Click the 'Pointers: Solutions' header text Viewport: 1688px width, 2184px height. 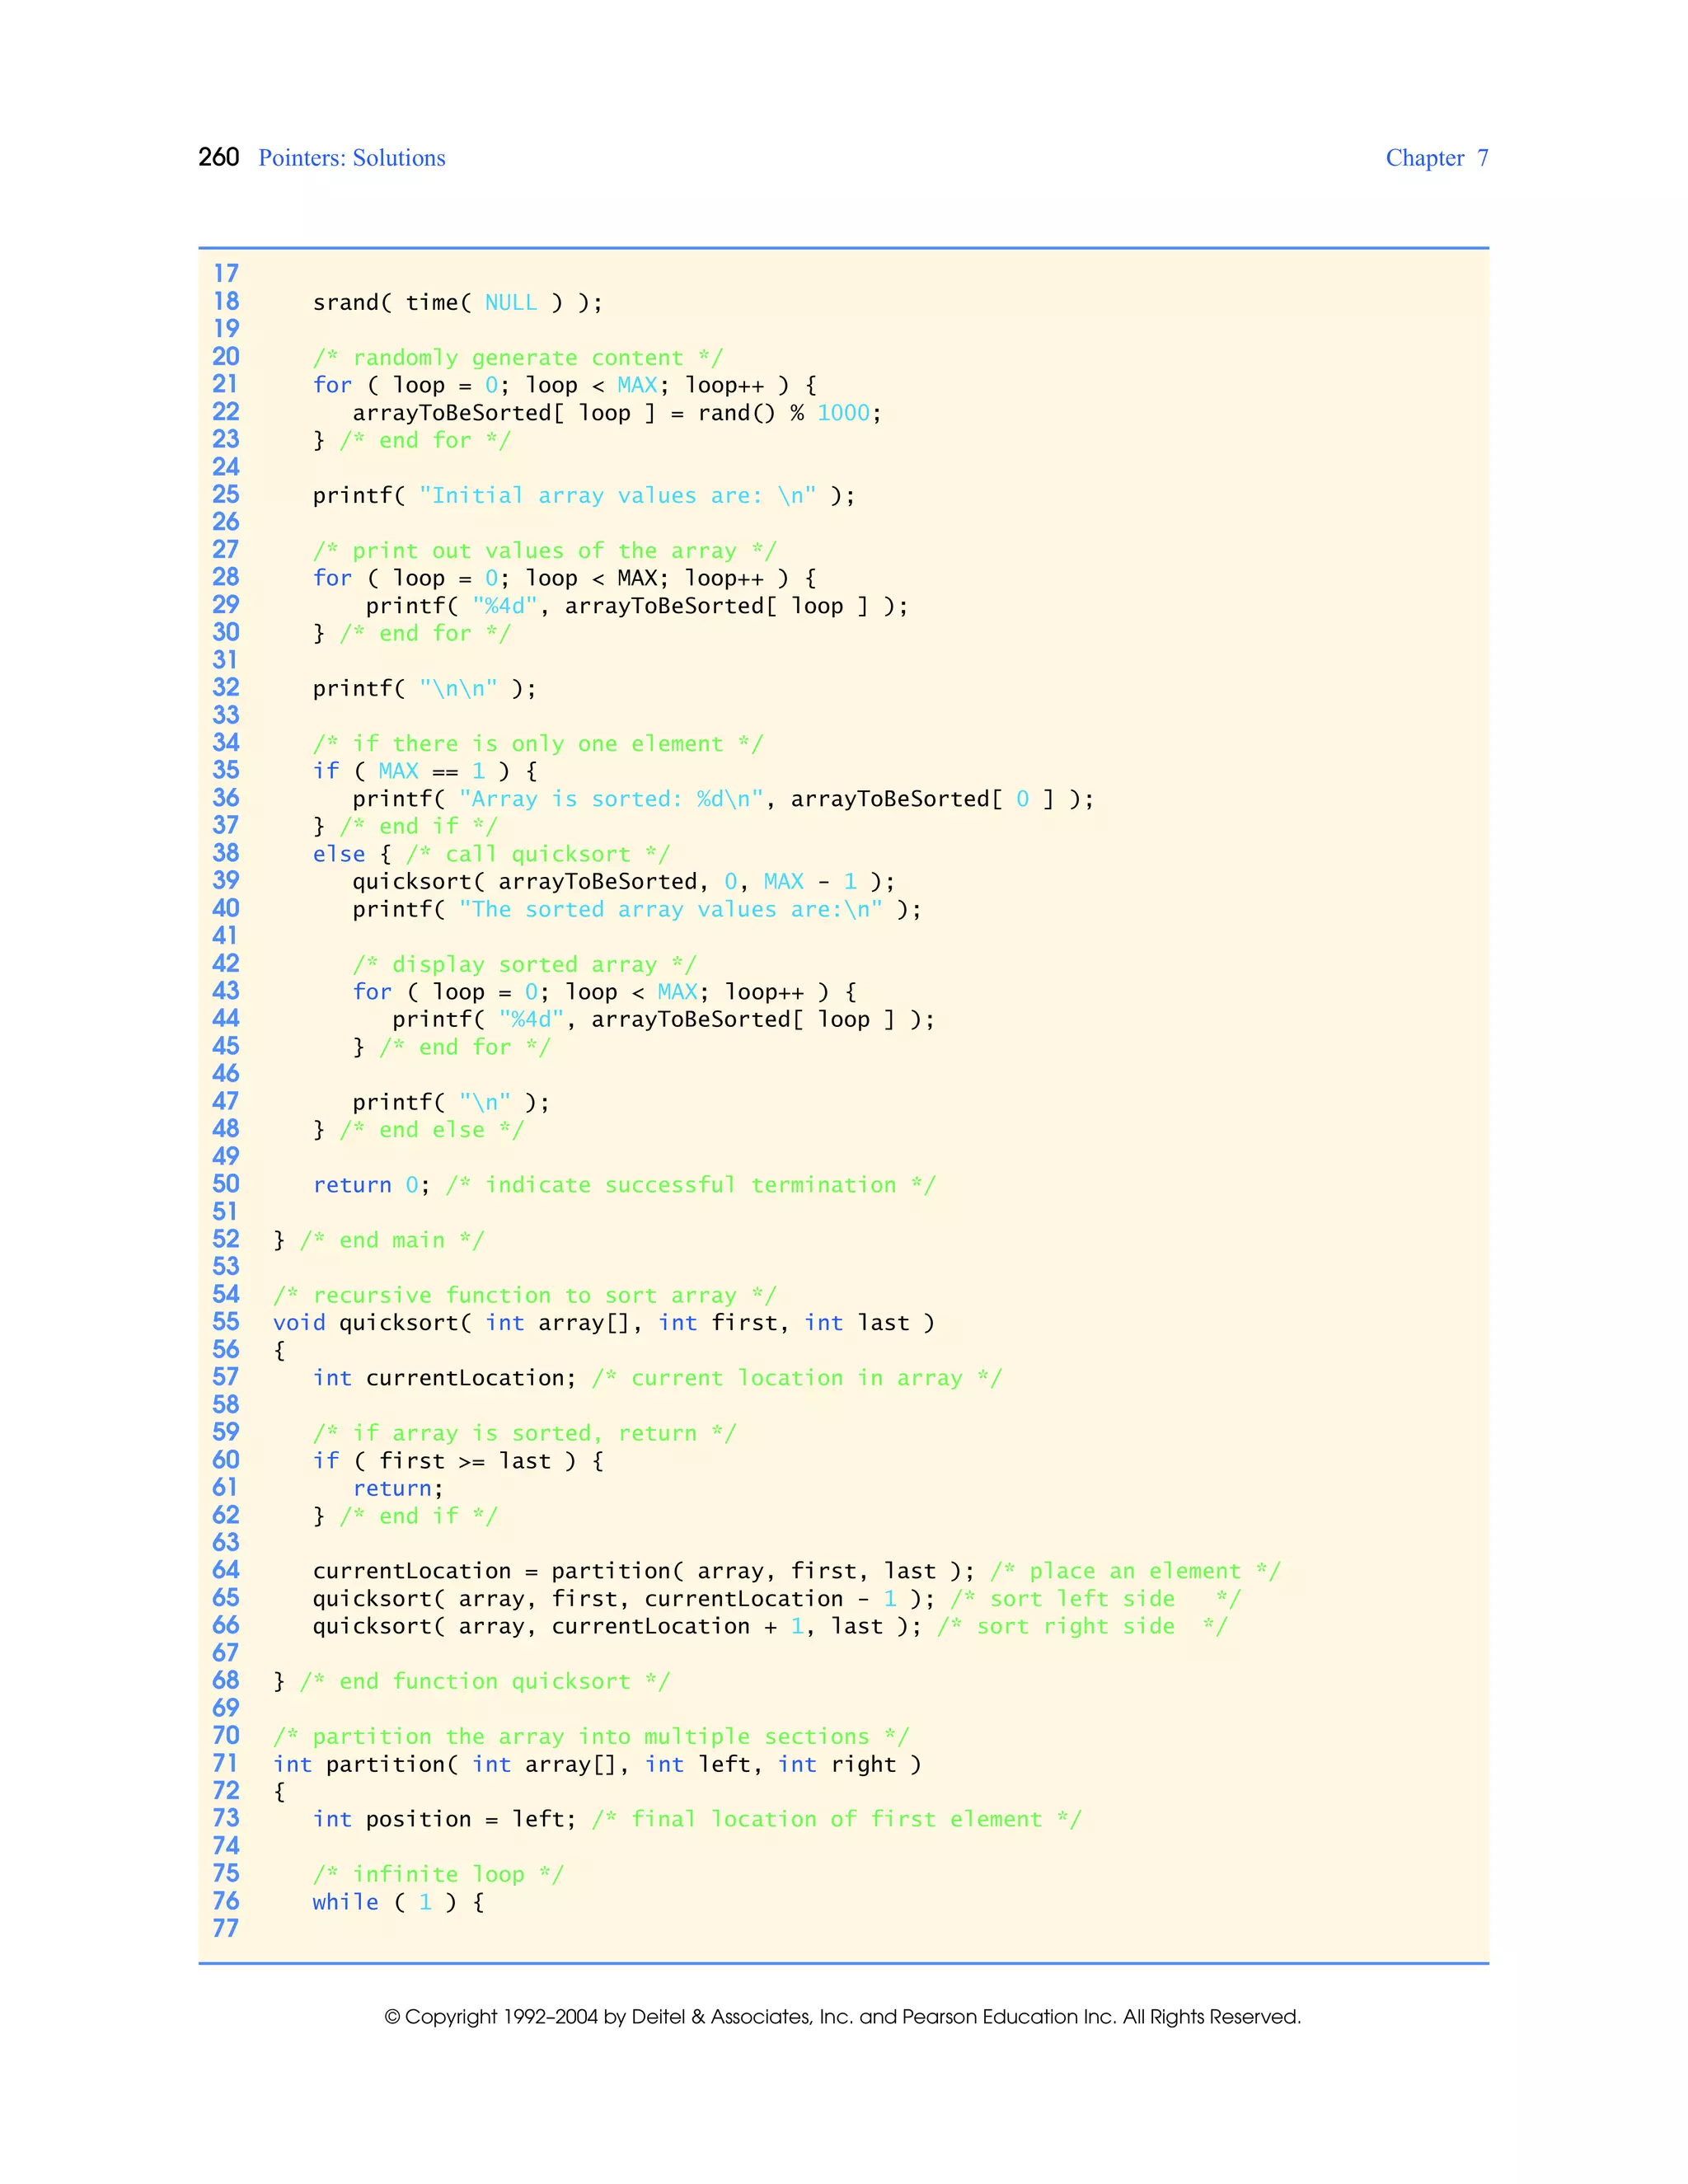351,158
